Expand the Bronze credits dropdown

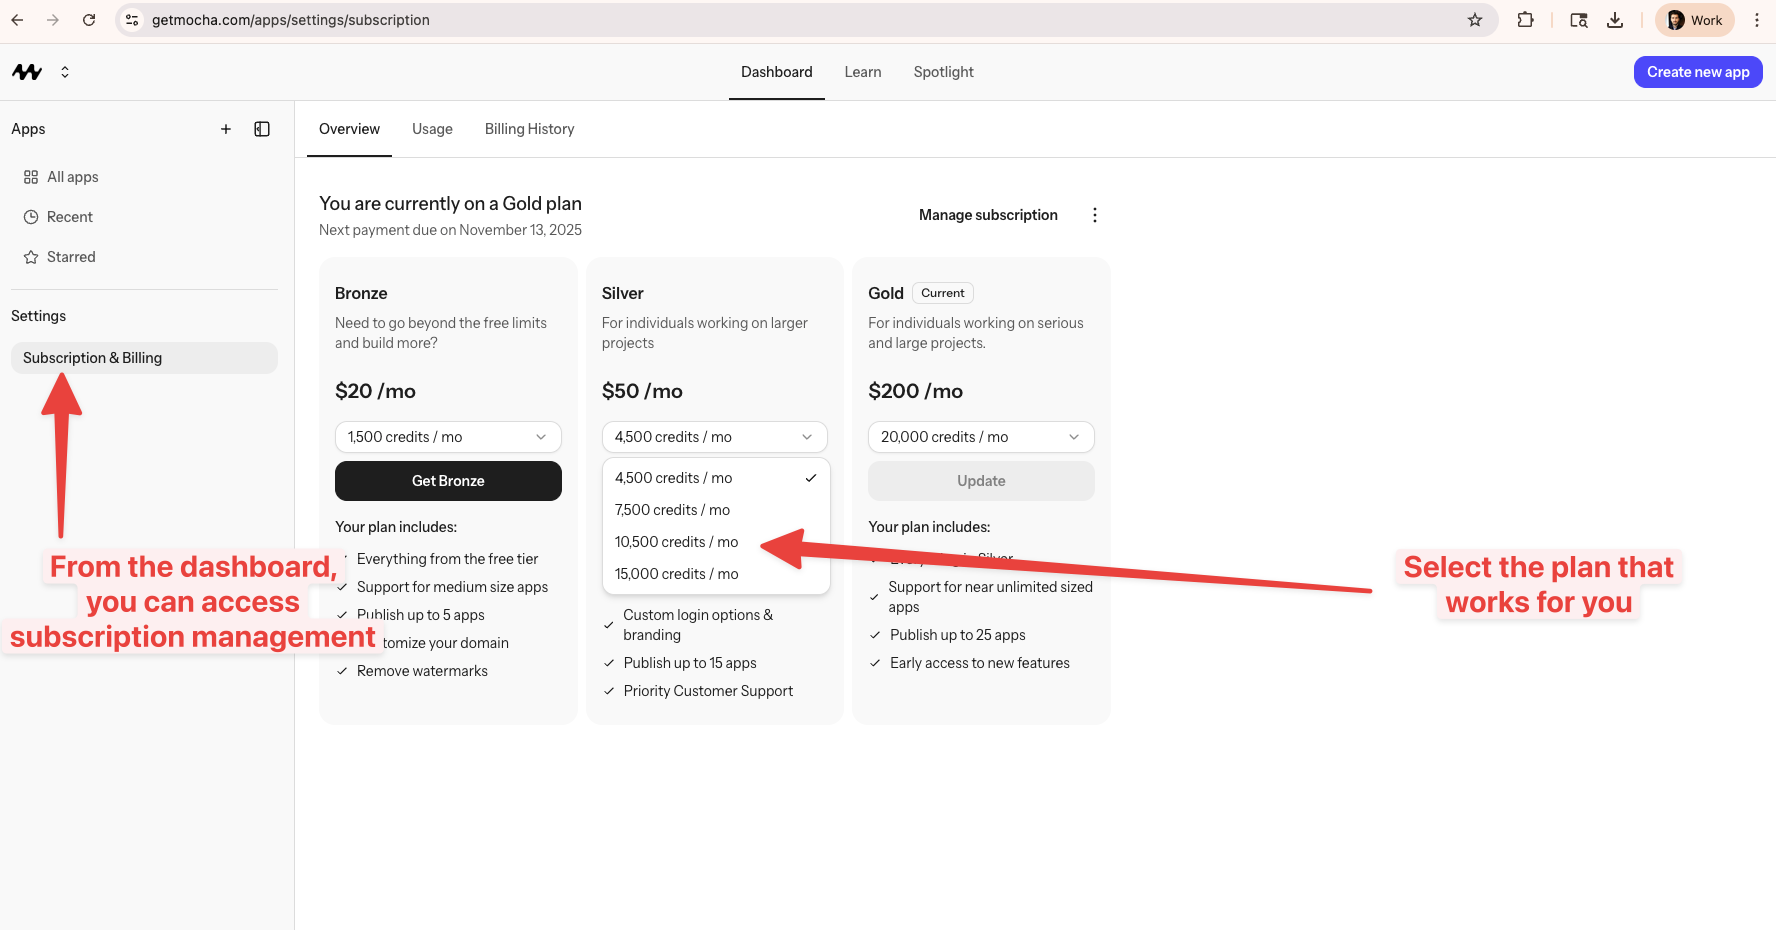coord(447,437)
